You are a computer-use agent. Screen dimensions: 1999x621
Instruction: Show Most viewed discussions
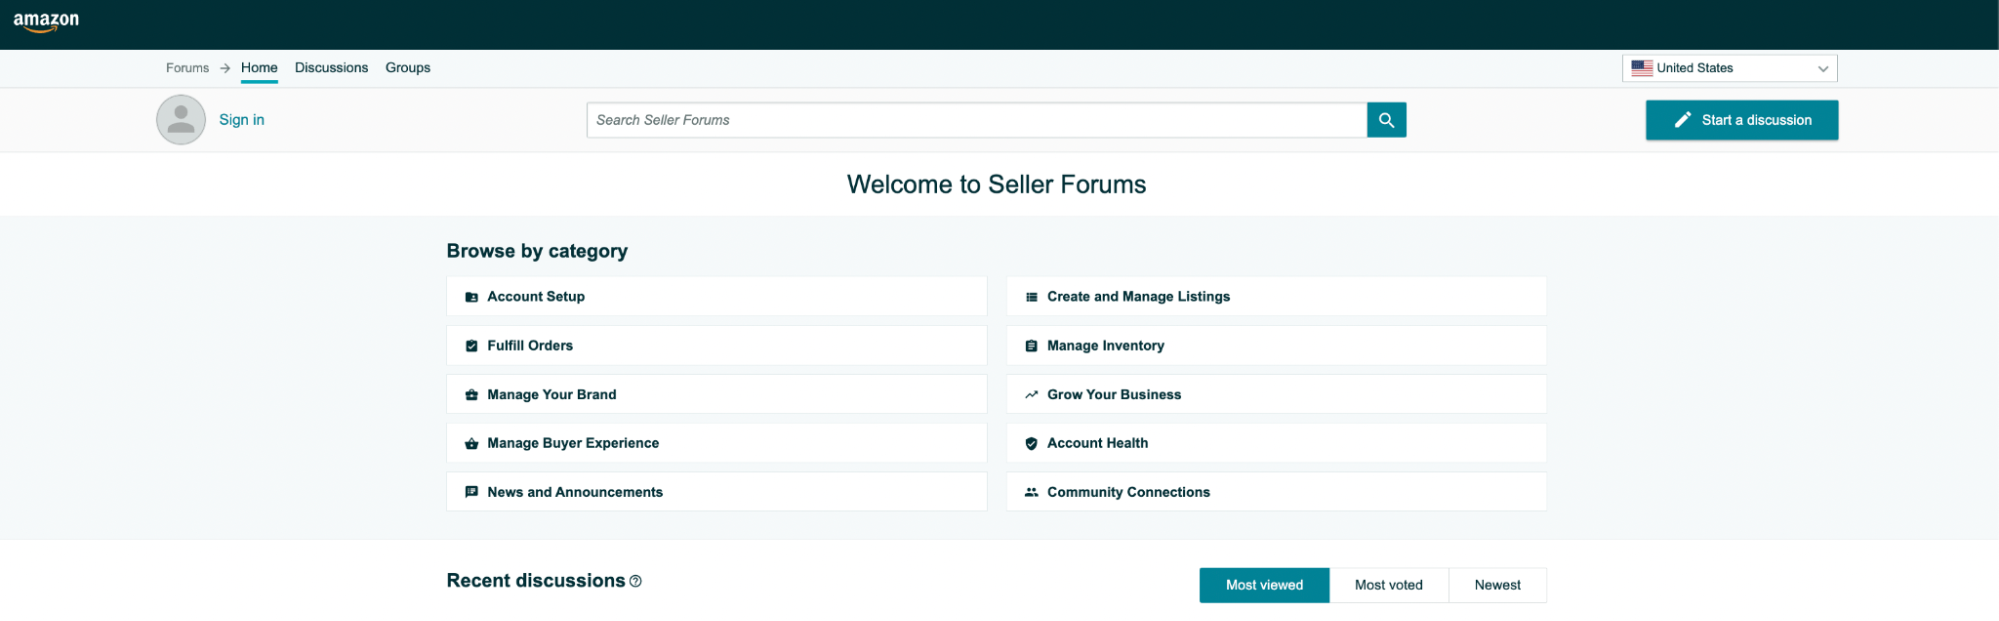(x=1264, y=585)
